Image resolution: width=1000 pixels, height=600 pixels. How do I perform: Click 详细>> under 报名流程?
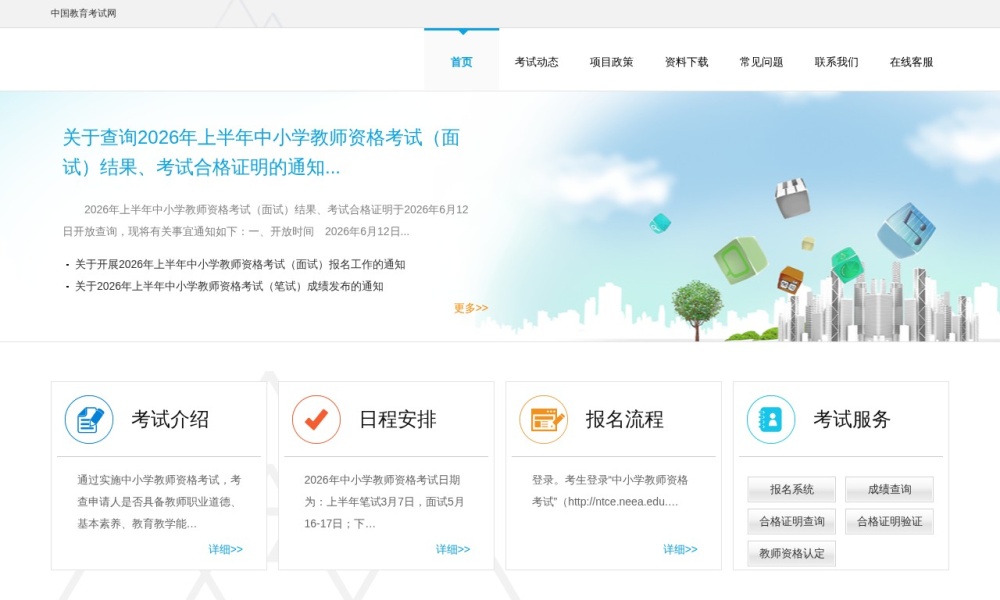click(680, 549)
